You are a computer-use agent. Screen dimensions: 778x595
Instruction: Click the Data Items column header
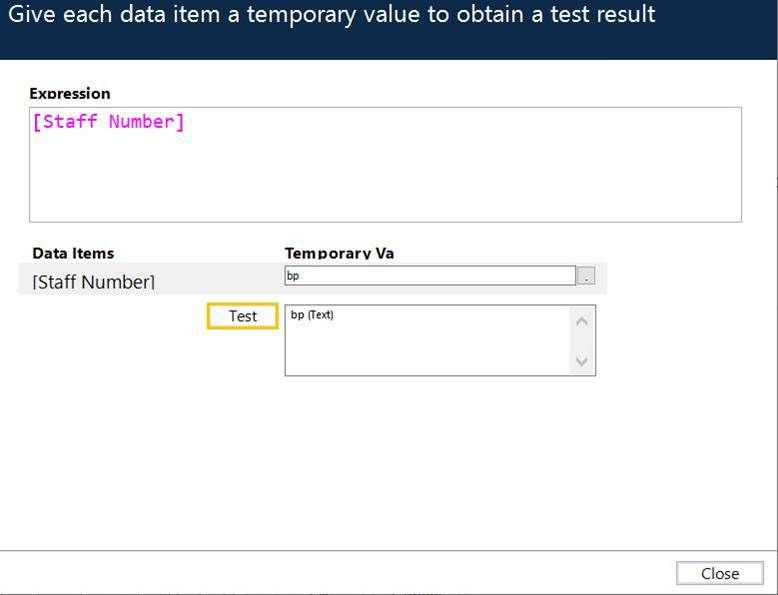click(73, 253)
